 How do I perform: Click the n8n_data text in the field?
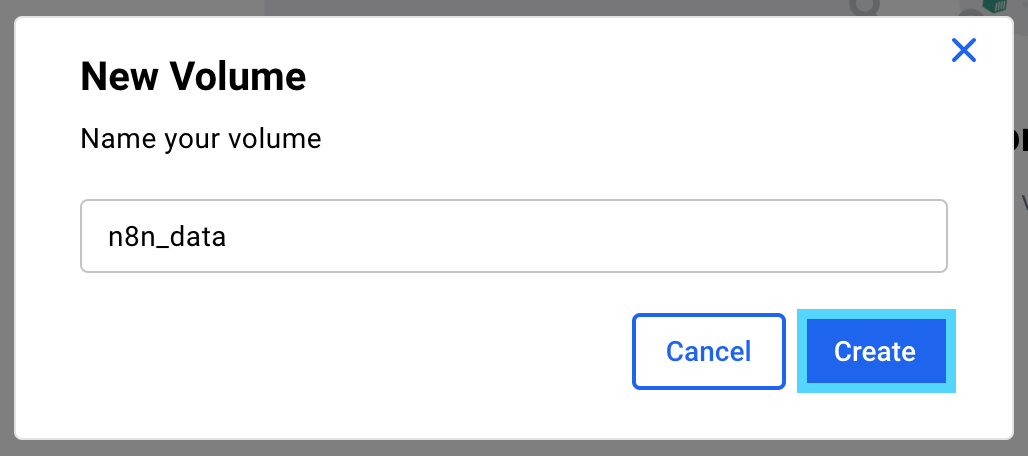[167, 237]
